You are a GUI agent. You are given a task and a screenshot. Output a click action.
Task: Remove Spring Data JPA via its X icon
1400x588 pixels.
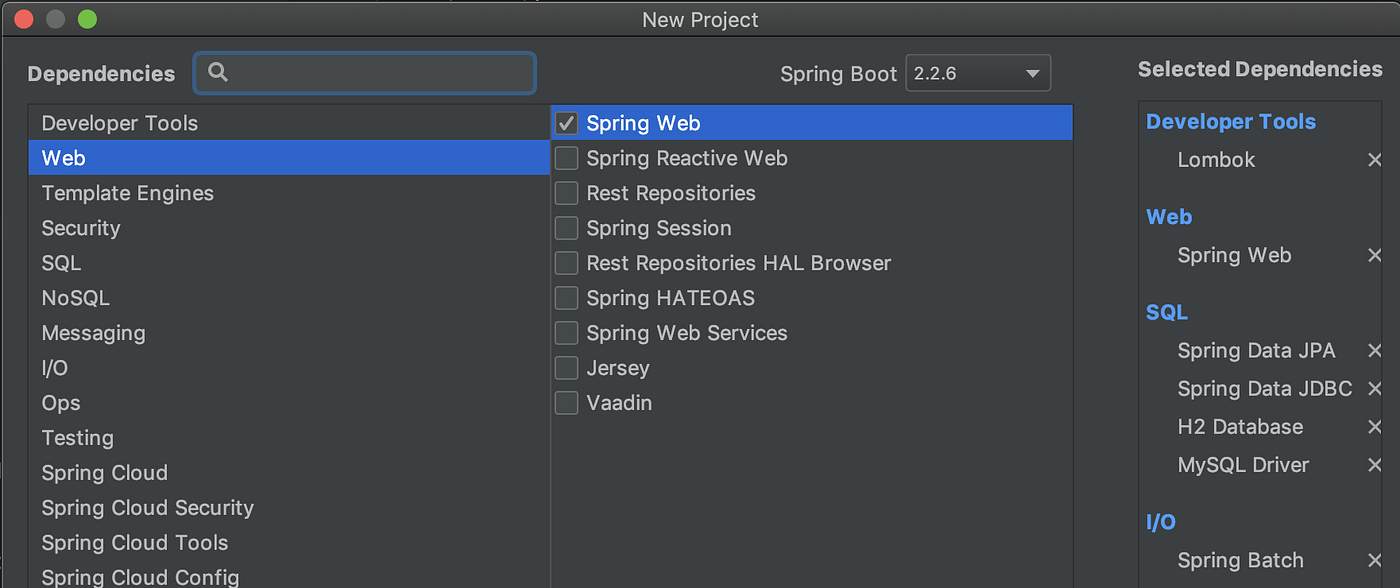click(1375, 351)
